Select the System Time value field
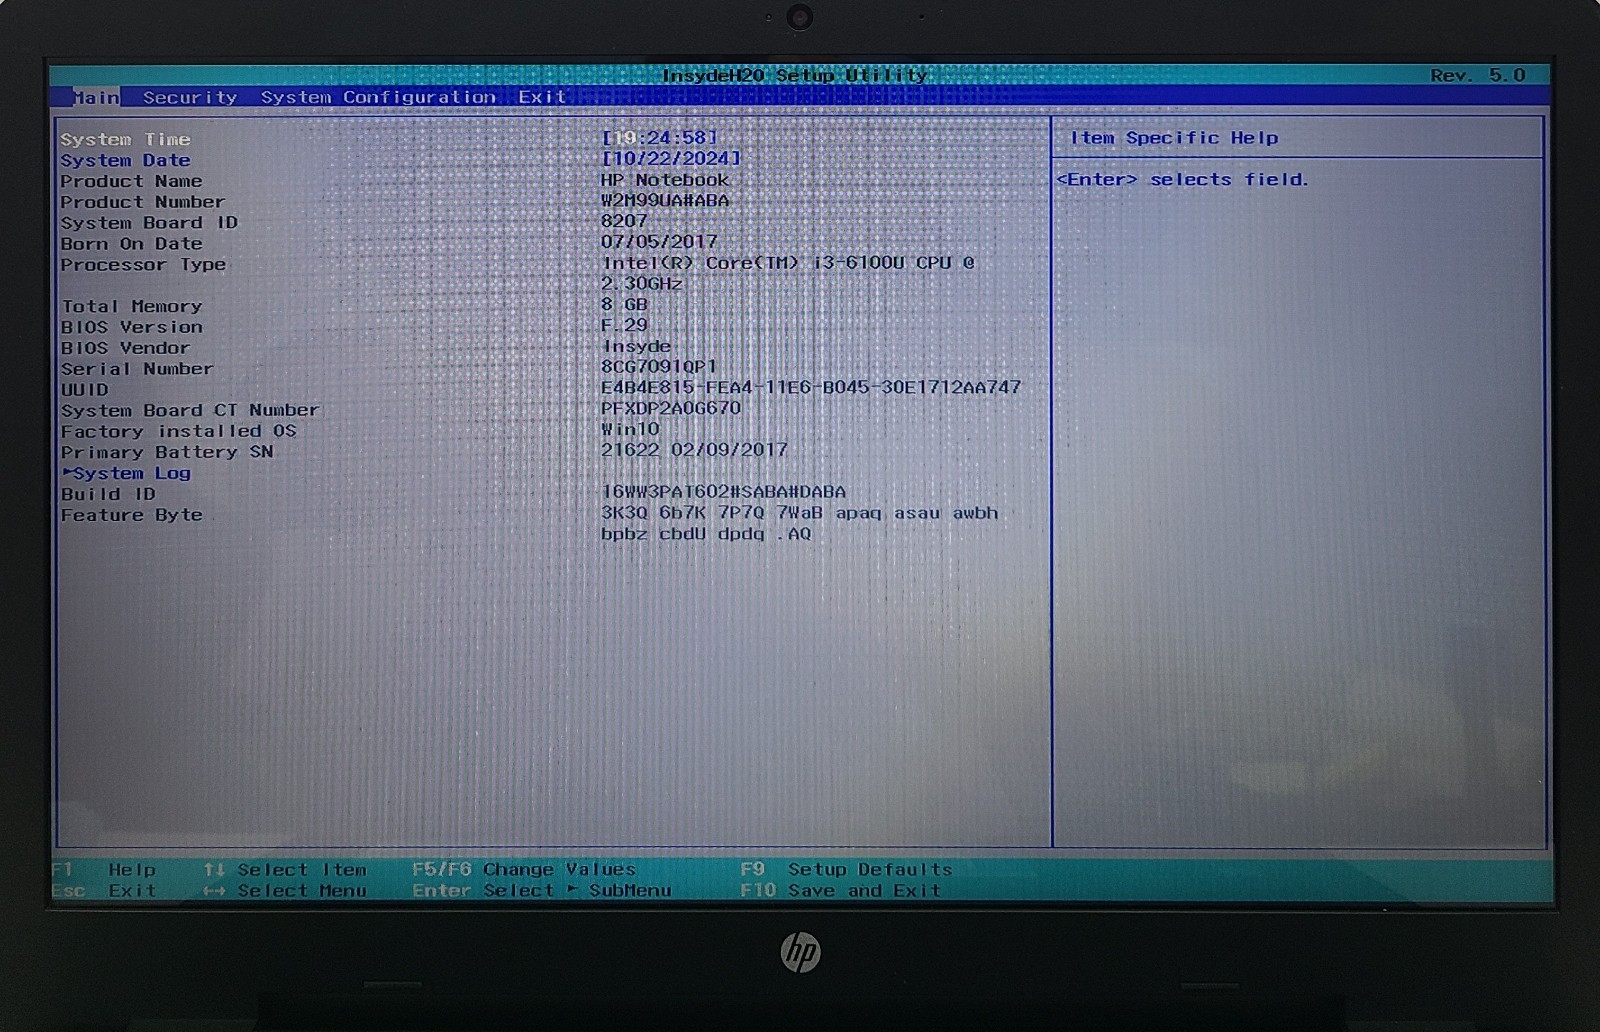This screenshot has width=1600, height=1032. pyautogui.click(x=659, y=137)
